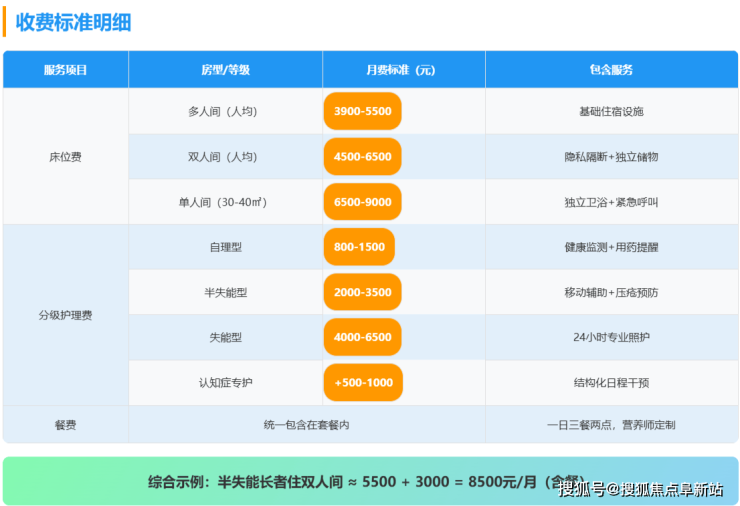Image resolution: width=740 pixels, height=506 pixels.
Task: Click the 包含服务 column header
Action: click(x=611, y=70)
